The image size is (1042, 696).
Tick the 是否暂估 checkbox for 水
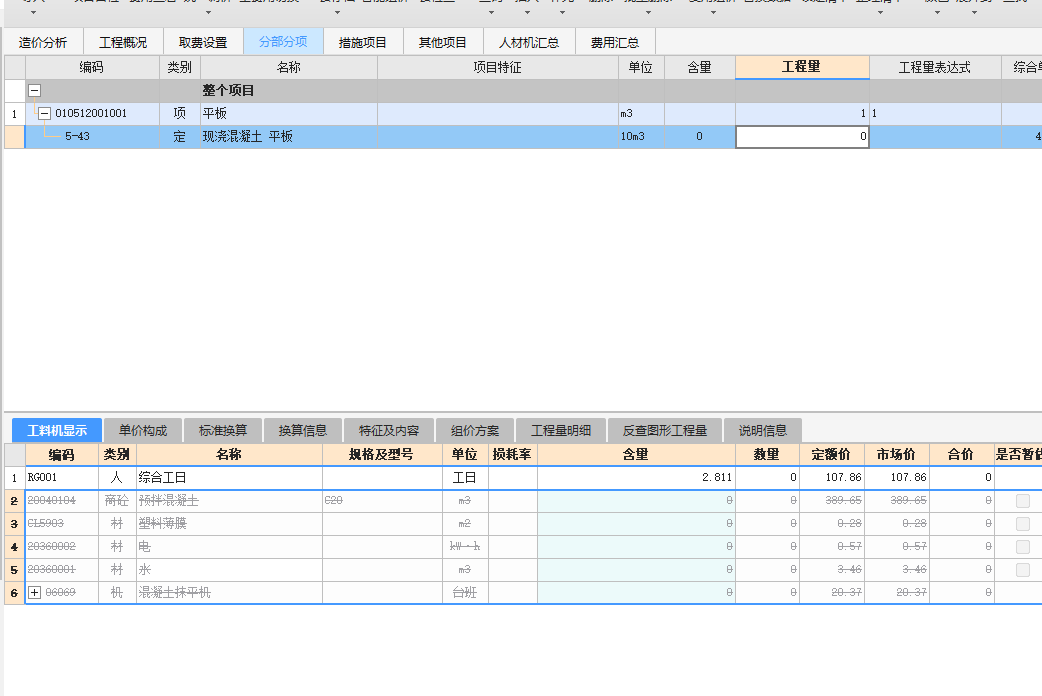pyautogui.click(x=1023, y=570)
